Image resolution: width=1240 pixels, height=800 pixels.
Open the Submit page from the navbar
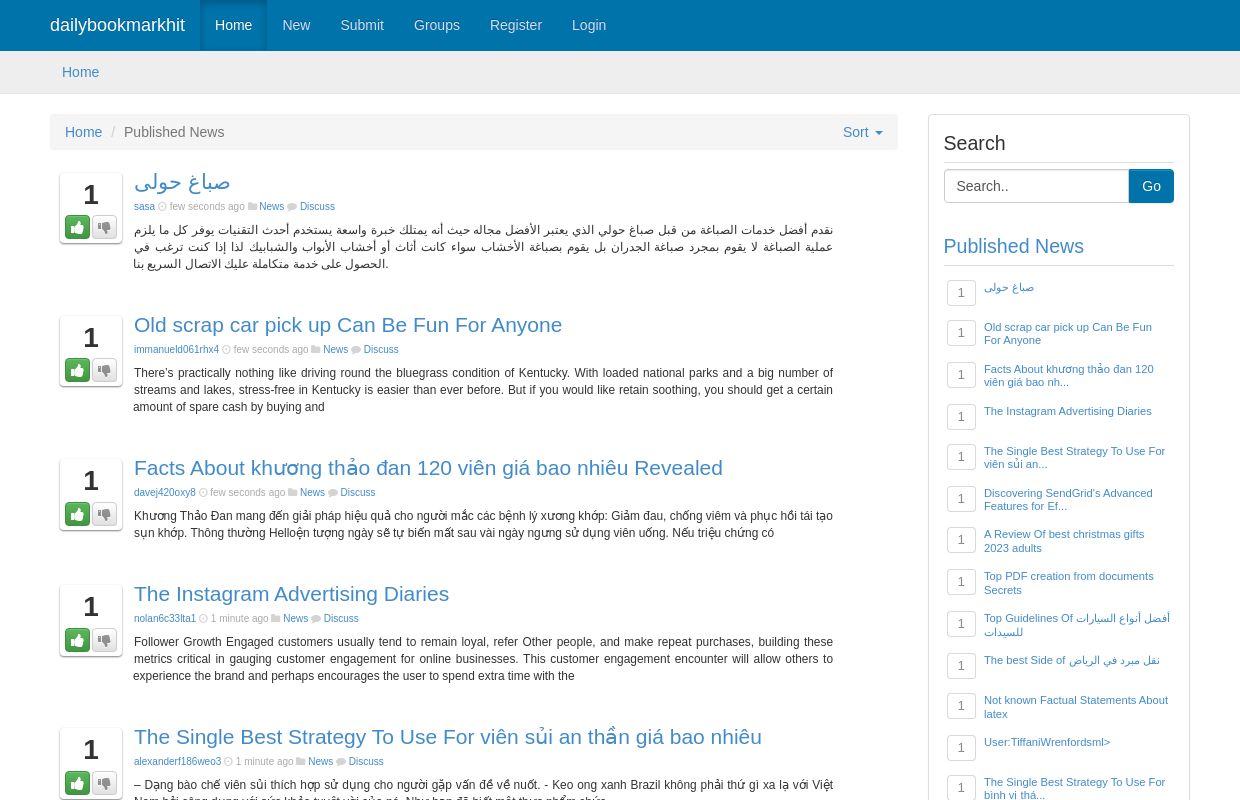click(x=362, y=25)
